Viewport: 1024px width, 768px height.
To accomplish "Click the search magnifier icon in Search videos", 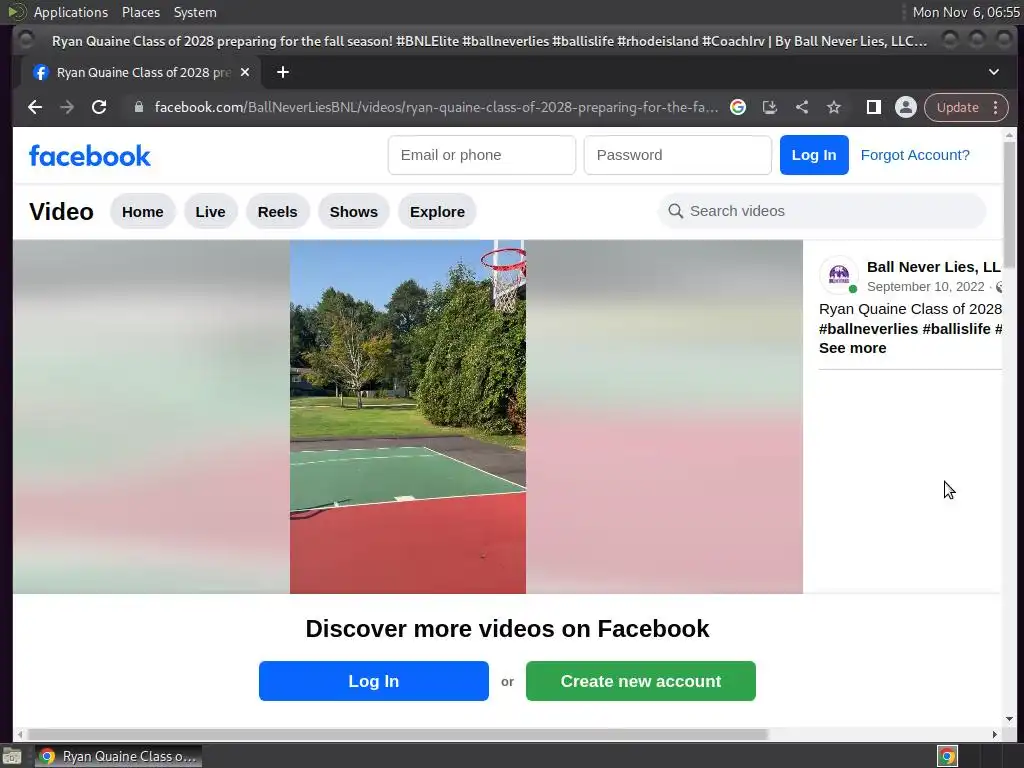I will pyautogui.click(x=675, y=211).
